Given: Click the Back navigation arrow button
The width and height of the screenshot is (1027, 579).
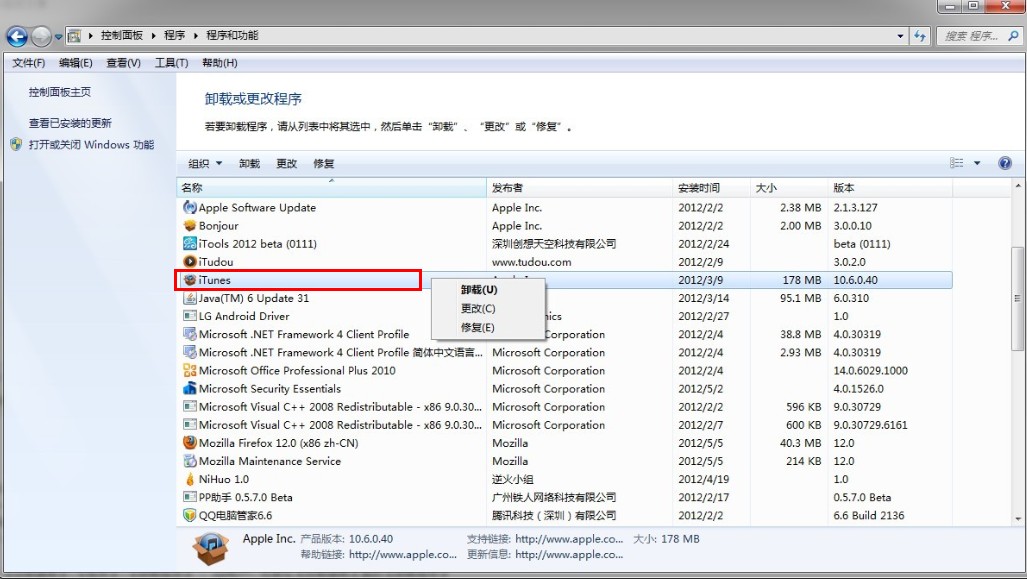Looking at the screenshot, I should point(16,37).
